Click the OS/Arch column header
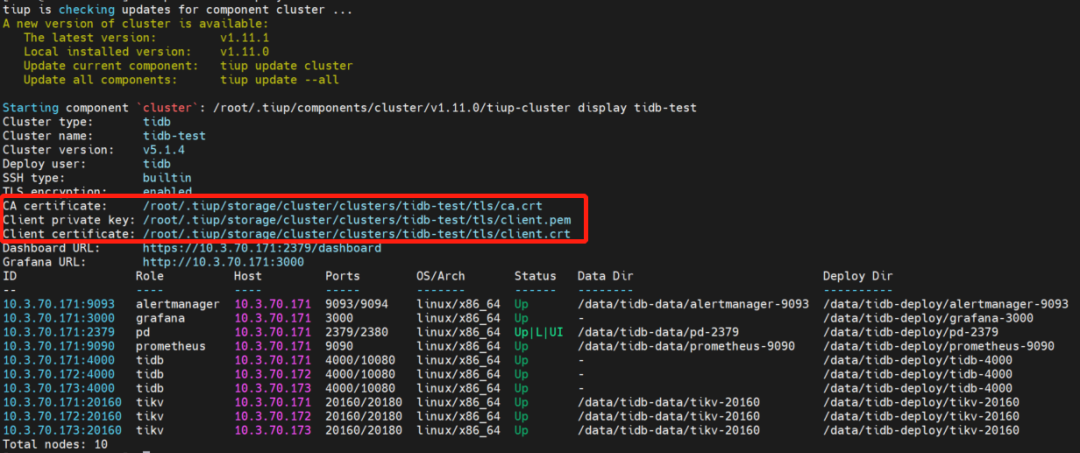This screenshot has width=1080, height=453. coord(441,276)
